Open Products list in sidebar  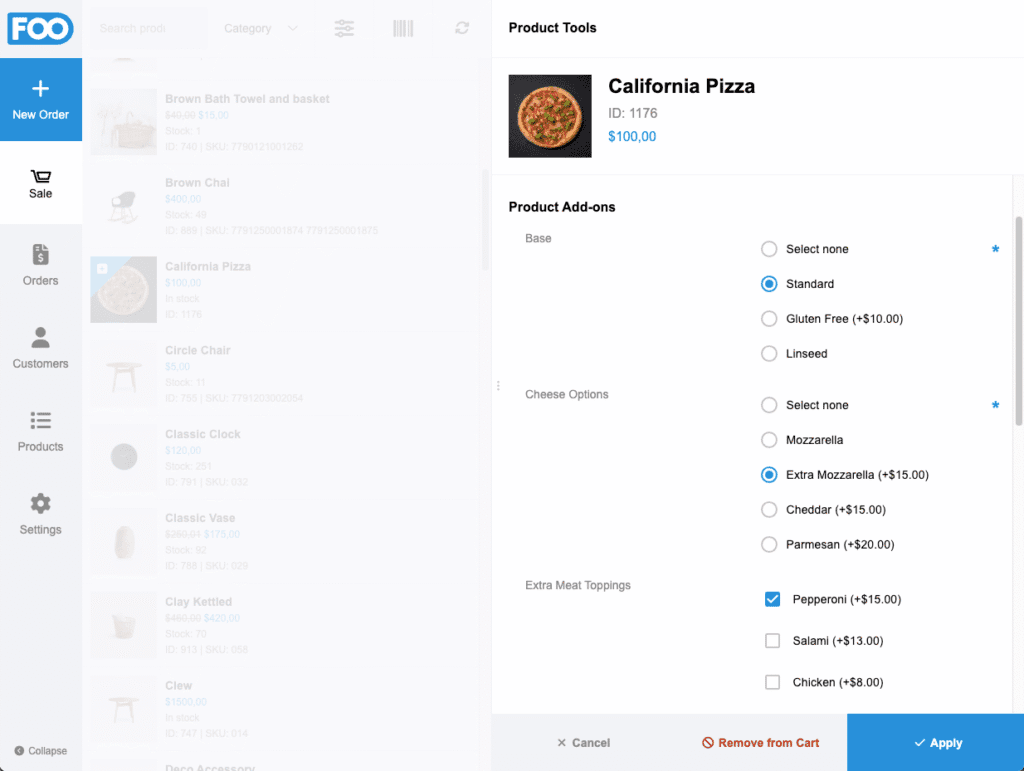point(40,431)
